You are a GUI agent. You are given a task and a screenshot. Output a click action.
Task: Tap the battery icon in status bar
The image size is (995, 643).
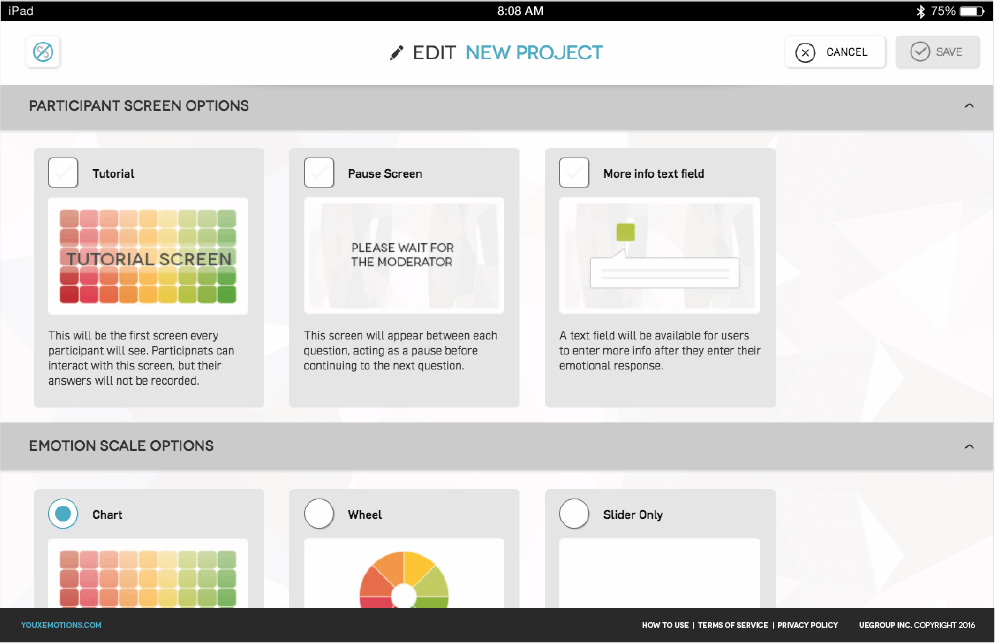(x=972, y=11)
